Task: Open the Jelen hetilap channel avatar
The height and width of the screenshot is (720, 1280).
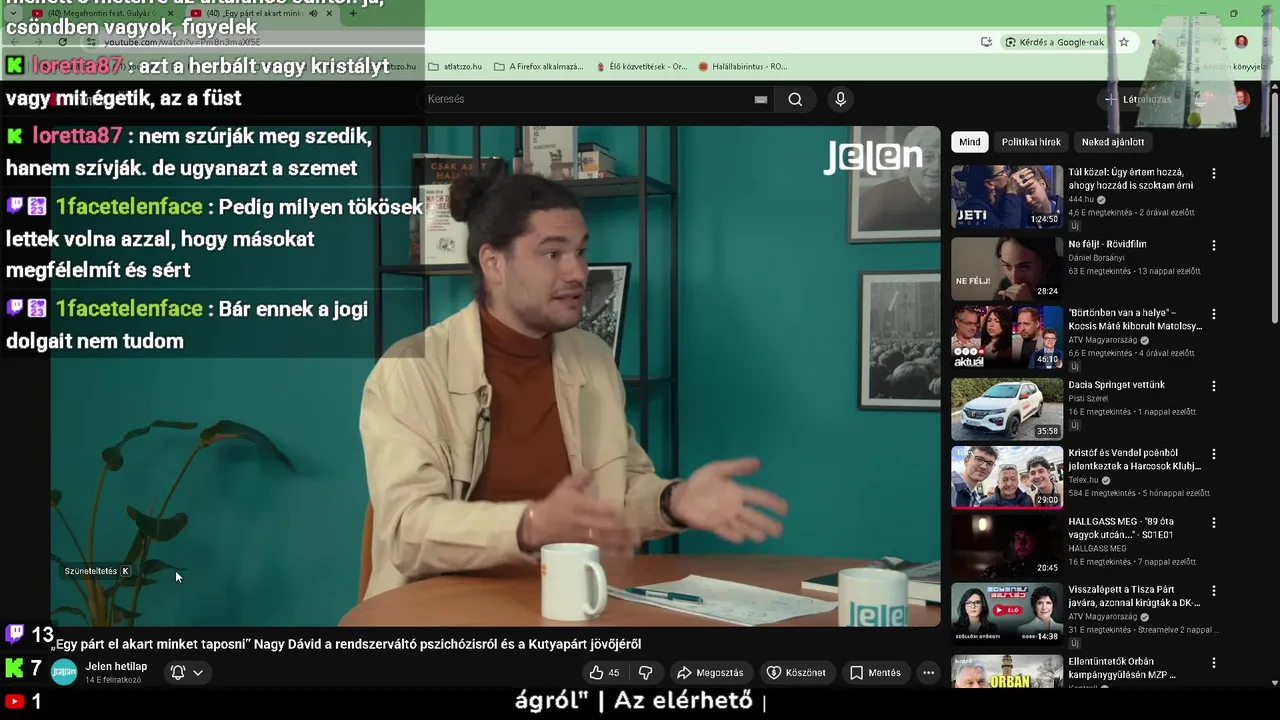Action: pos(64,673)
